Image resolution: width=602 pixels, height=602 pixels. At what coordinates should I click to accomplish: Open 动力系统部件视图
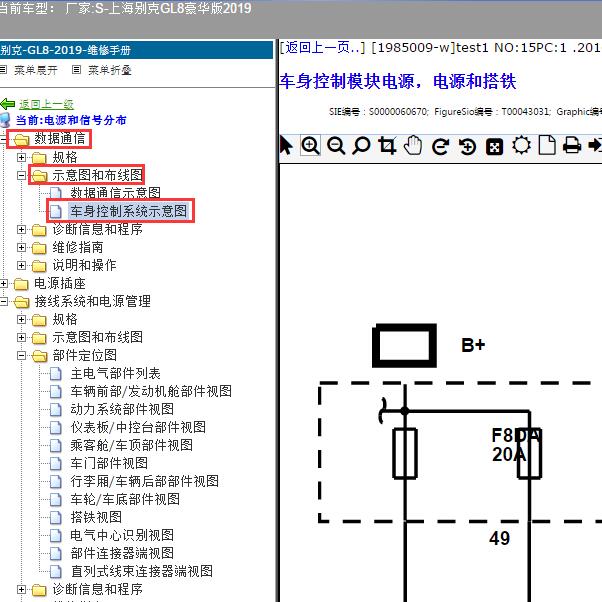pos(122,409)
